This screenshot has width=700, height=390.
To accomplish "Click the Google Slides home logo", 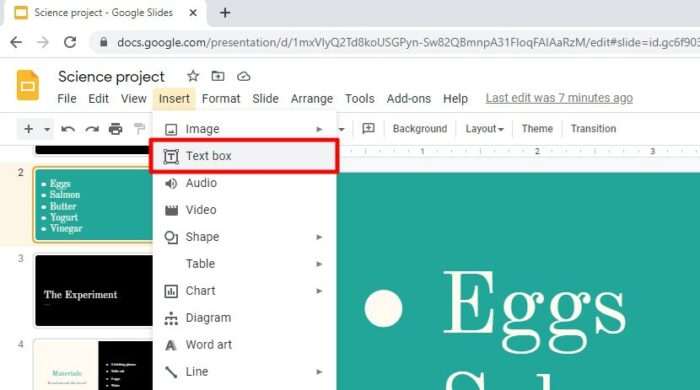I will click(28, 85).
